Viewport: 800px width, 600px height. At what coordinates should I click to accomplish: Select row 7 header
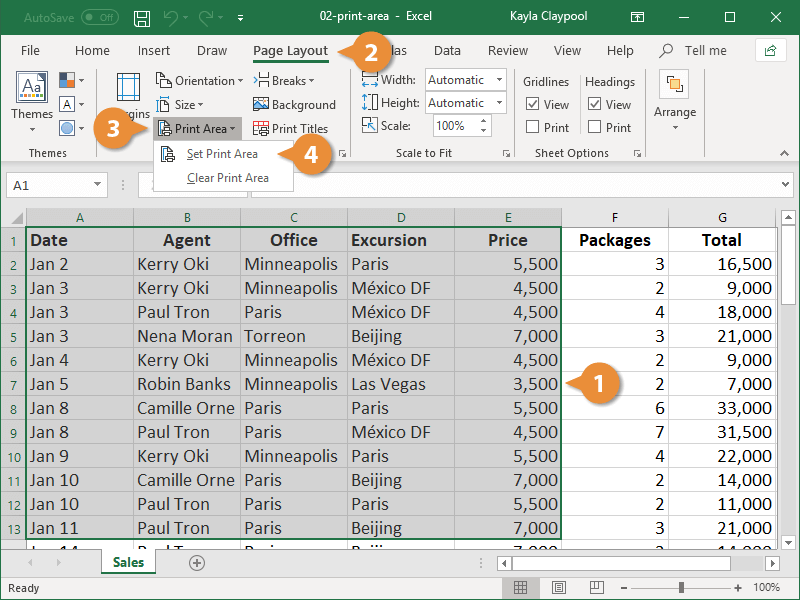[x=13, y=385]
